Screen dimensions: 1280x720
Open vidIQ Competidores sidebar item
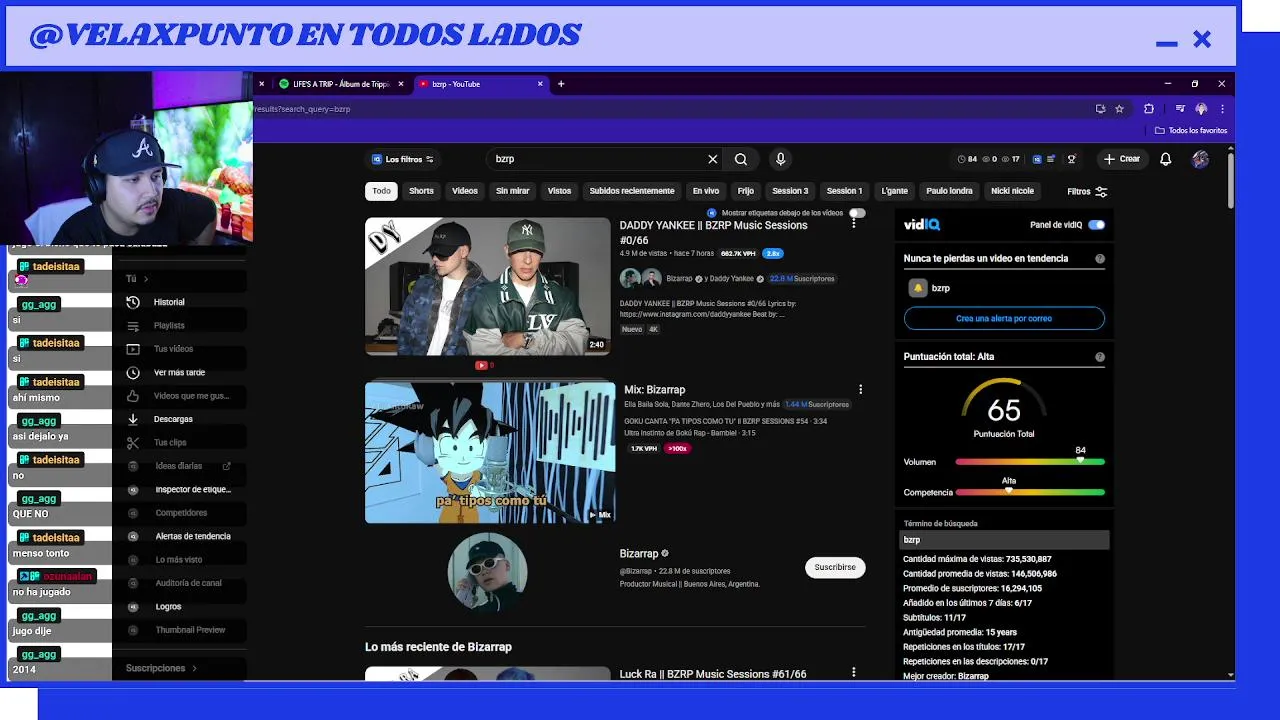coord(180,513)
